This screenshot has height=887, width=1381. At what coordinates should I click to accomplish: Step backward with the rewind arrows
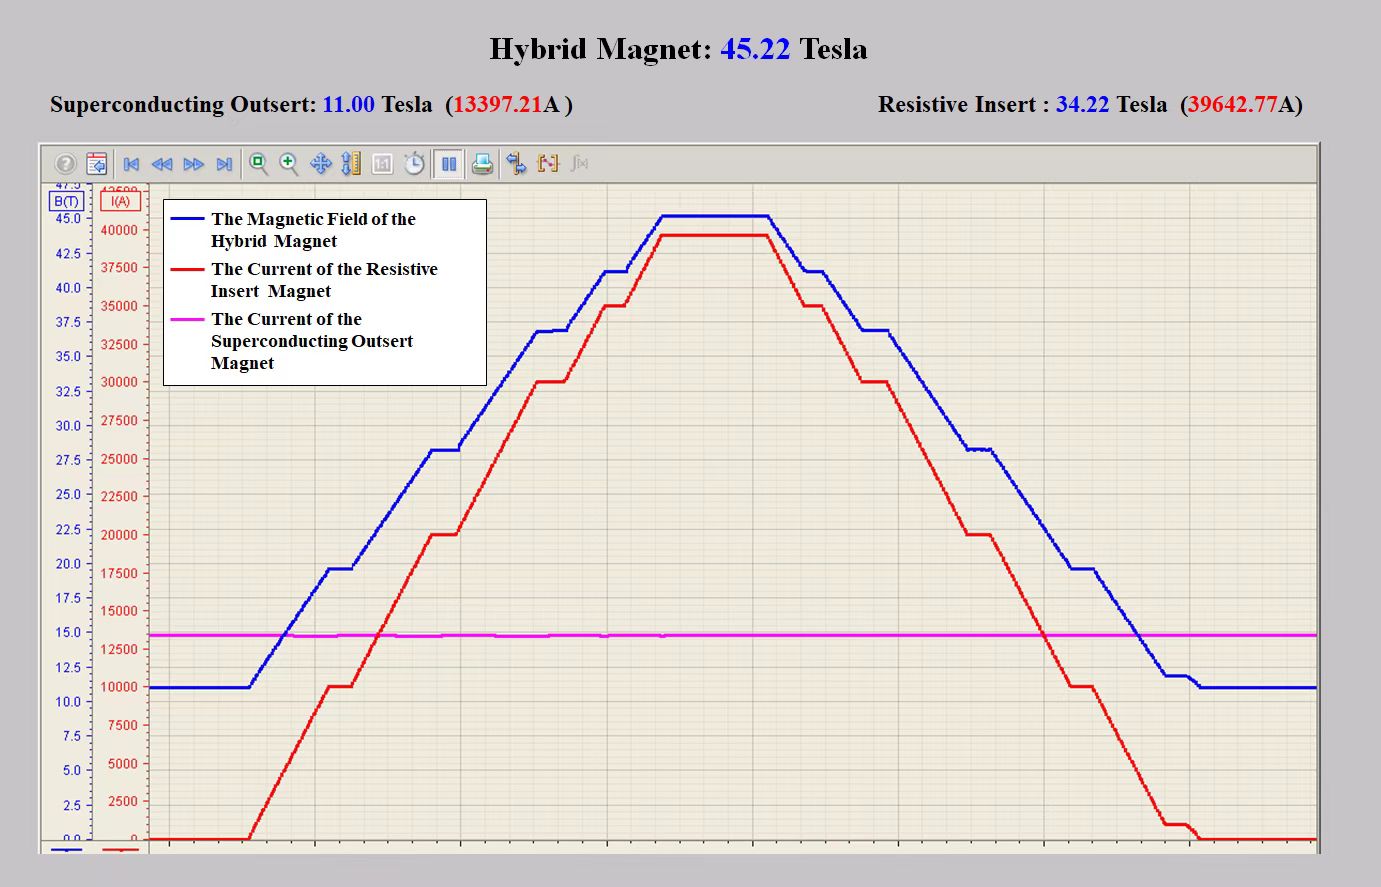pos(162,164)
